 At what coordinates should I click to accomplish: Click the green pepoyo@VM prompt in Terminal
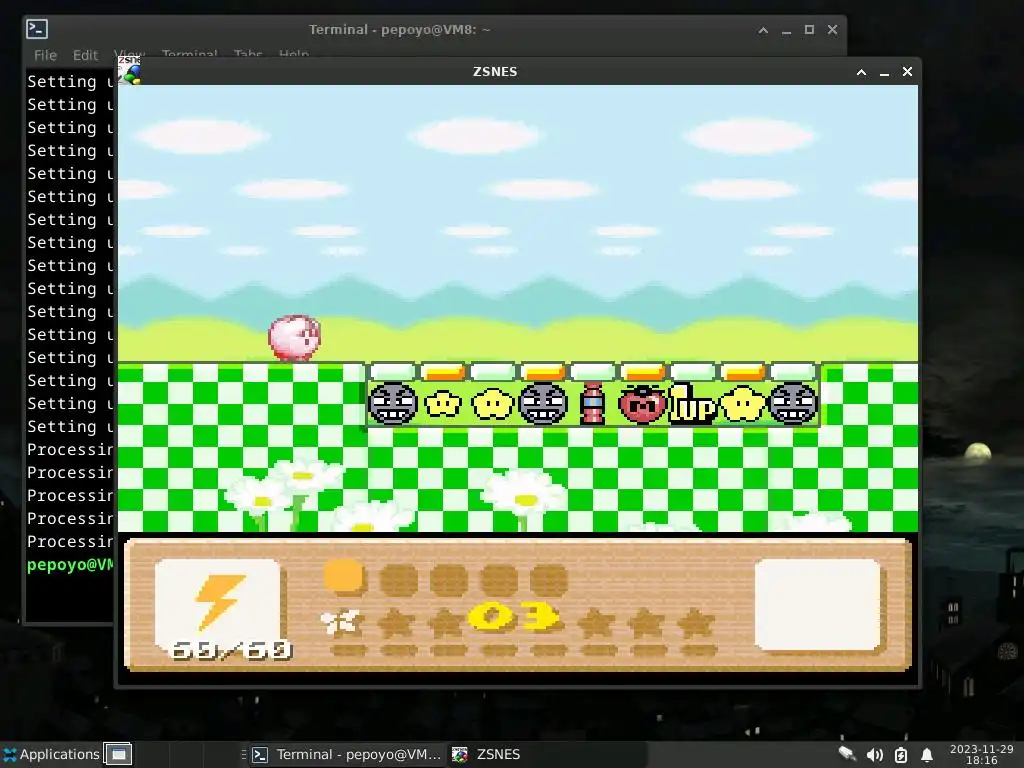[70, 564]
